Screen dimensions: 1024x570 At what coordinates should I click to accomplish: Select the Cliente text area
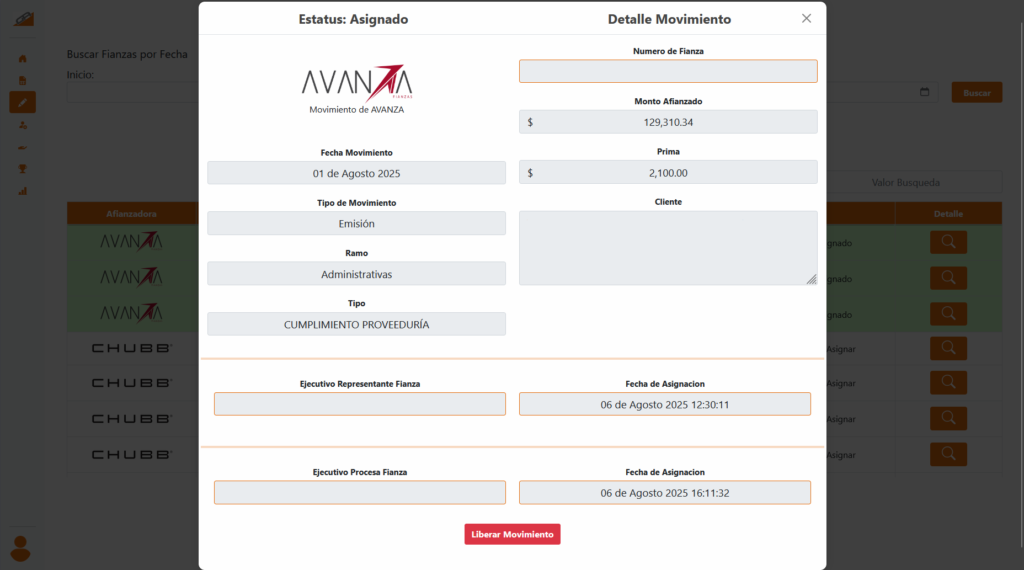click(x=667, y=248)
